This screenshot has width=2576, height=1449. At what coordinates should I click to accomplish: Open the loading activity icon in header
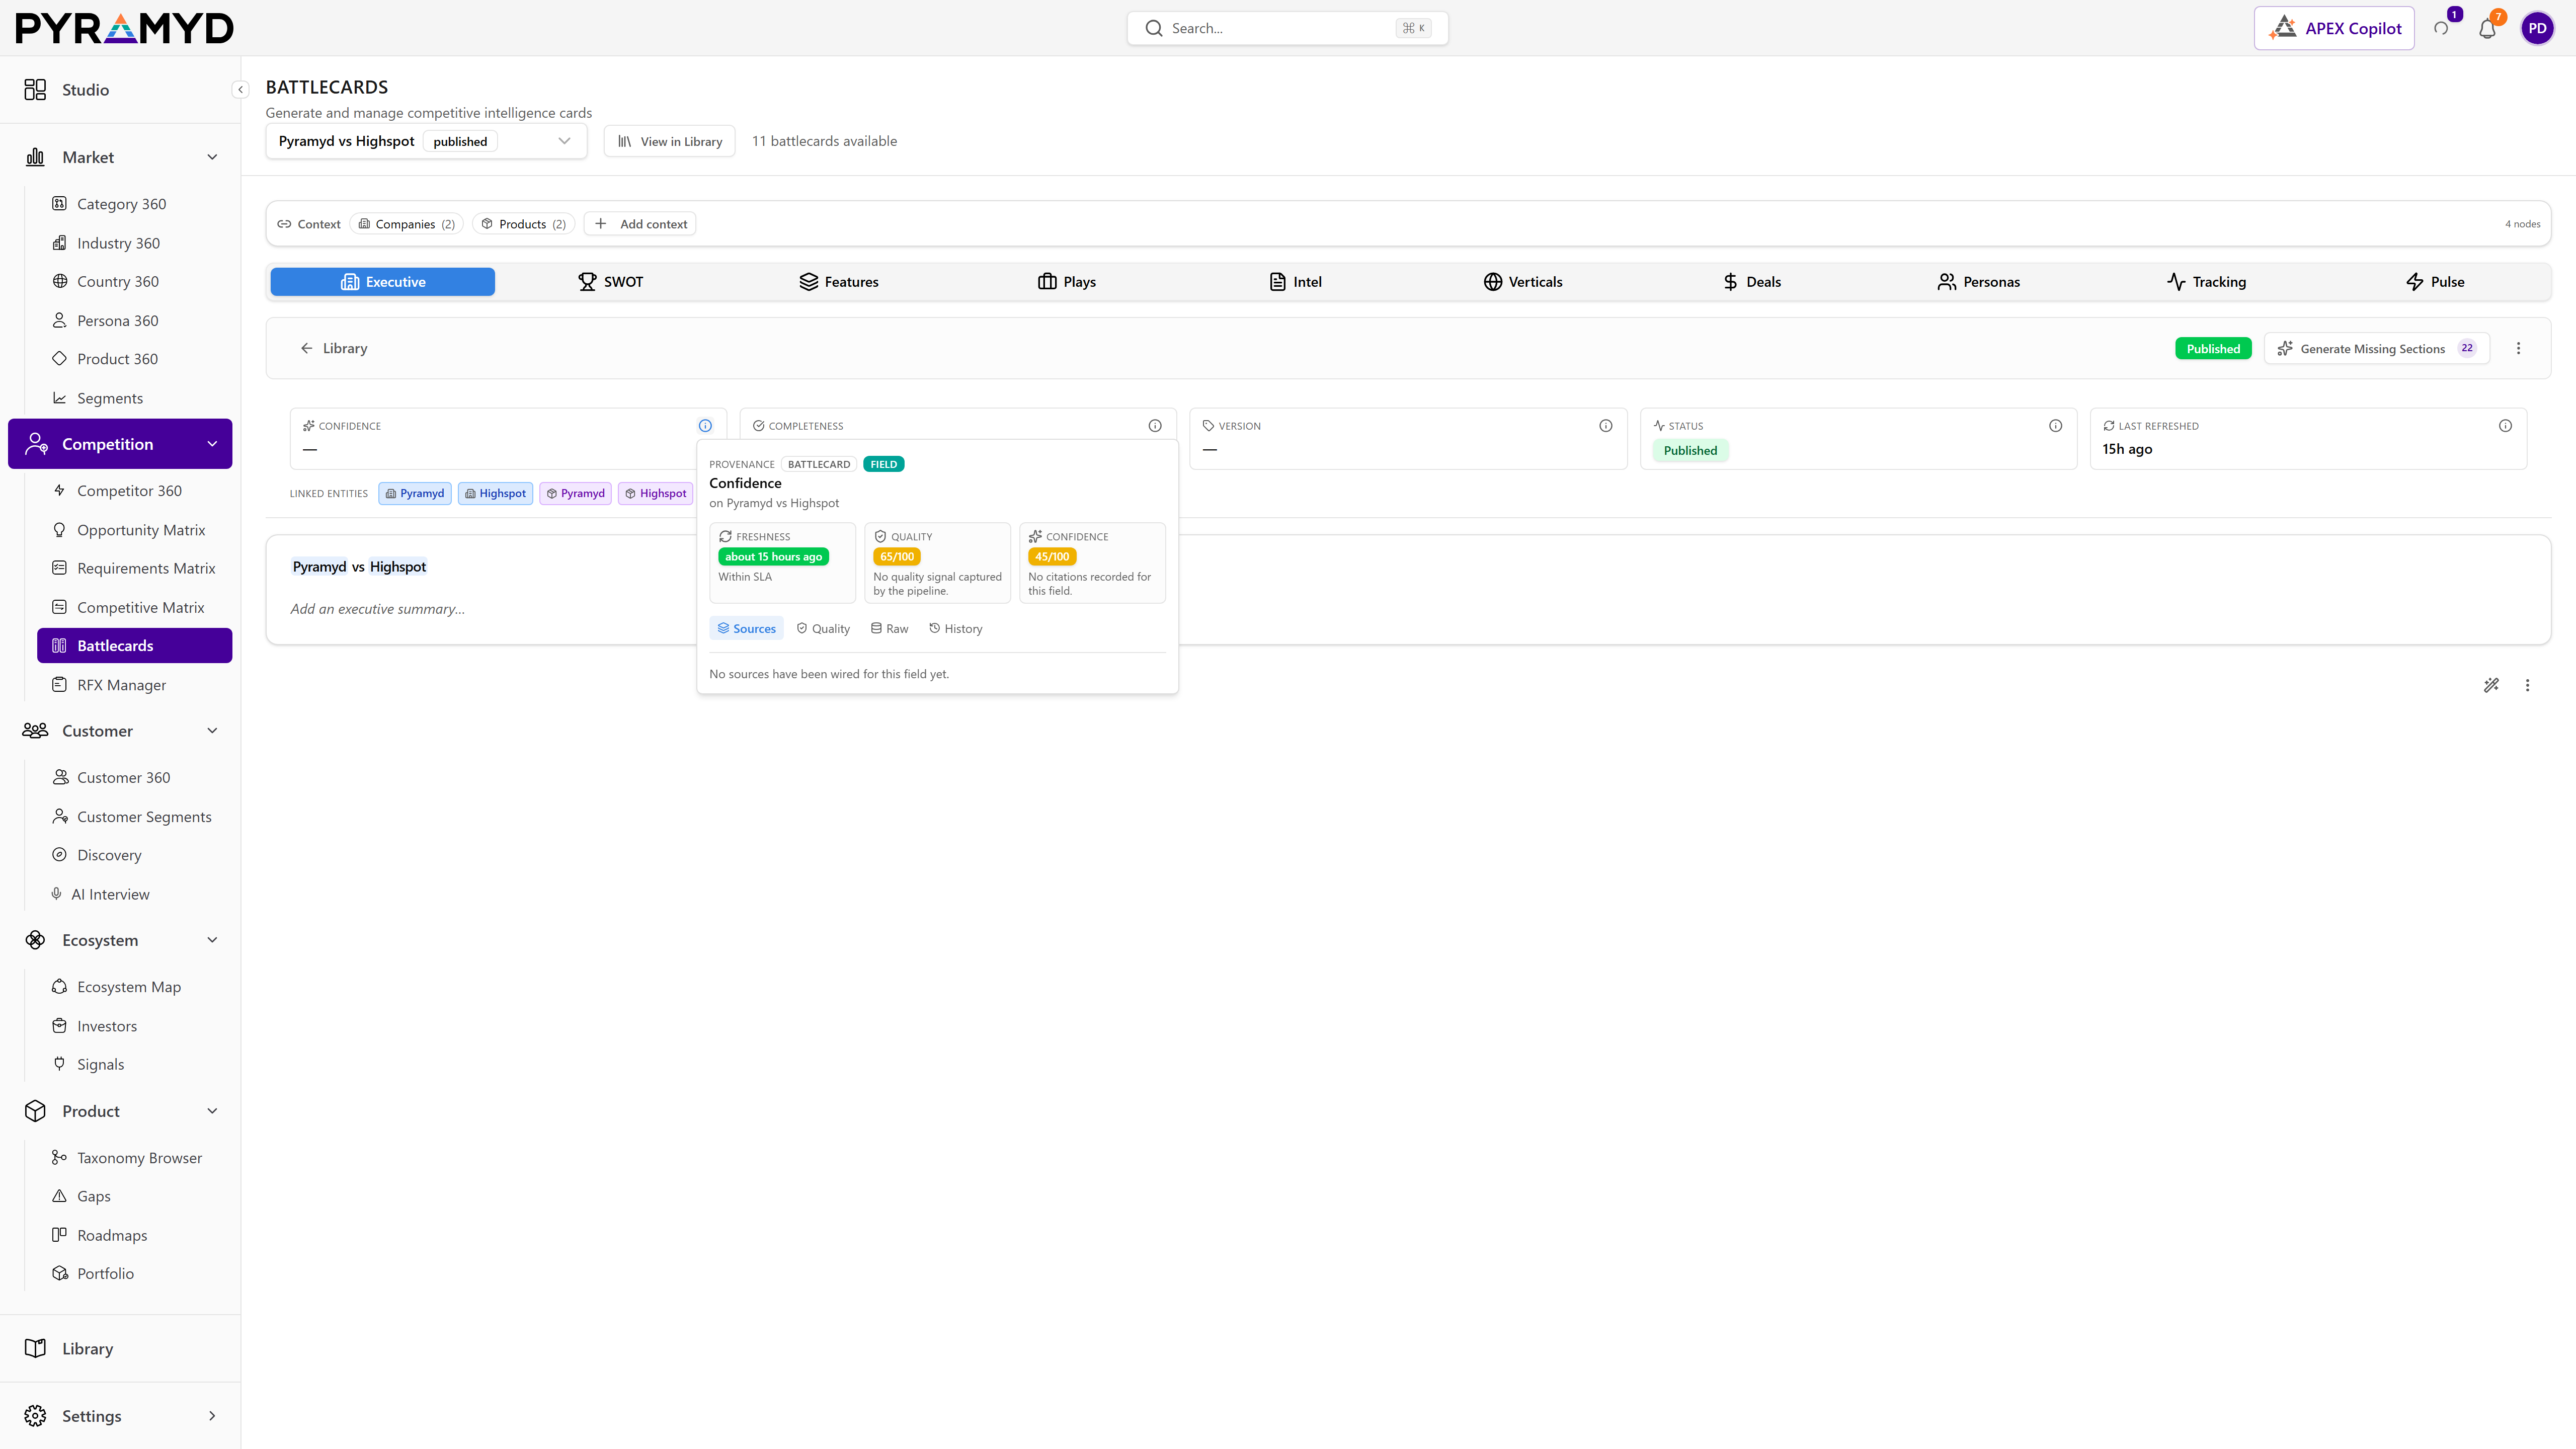point(2441,28)
